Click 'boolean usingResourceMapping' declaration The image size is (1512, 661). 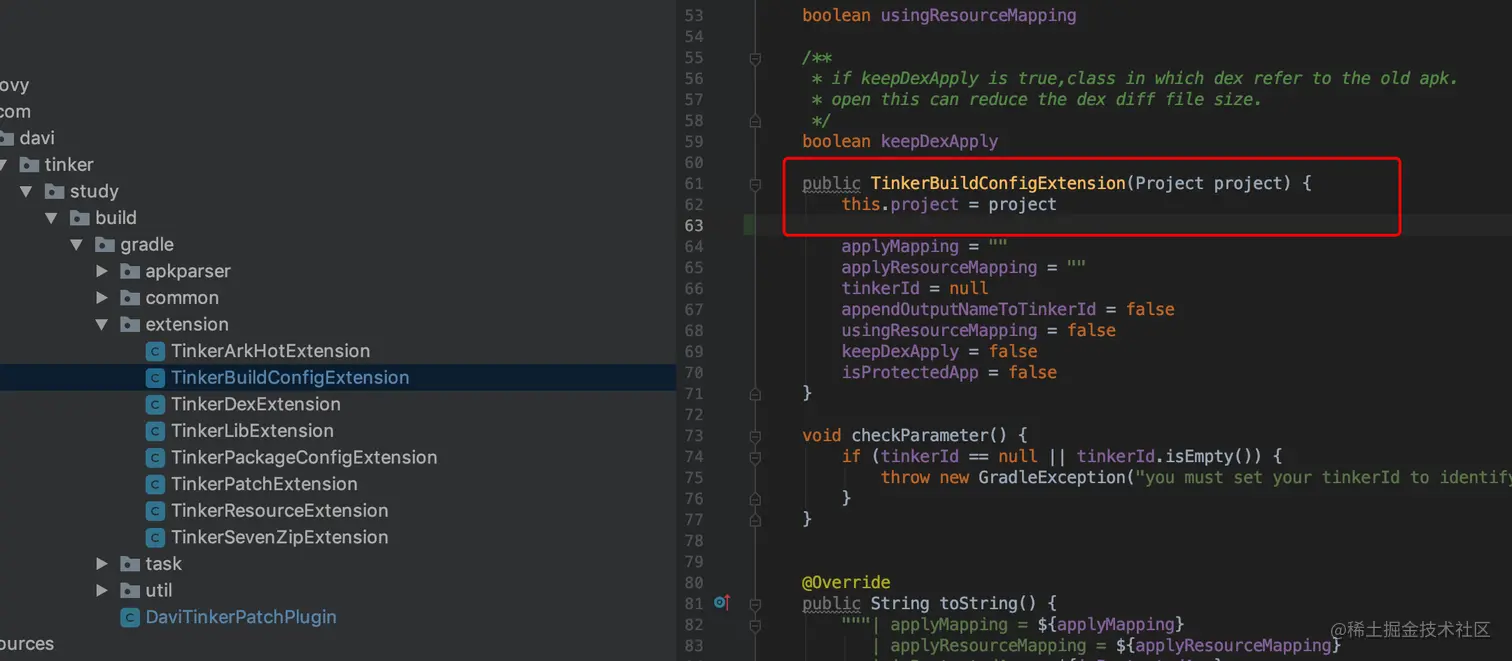[939, 15]
